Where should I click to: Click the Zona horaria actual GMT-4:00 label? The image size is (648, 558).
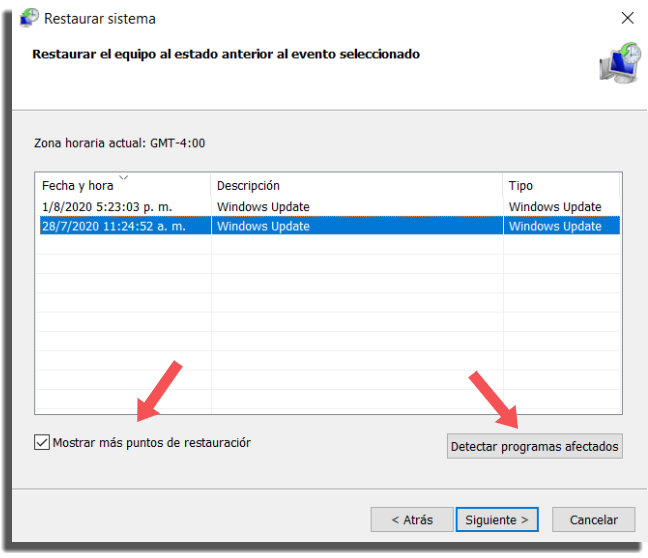(x=119, y=143)
